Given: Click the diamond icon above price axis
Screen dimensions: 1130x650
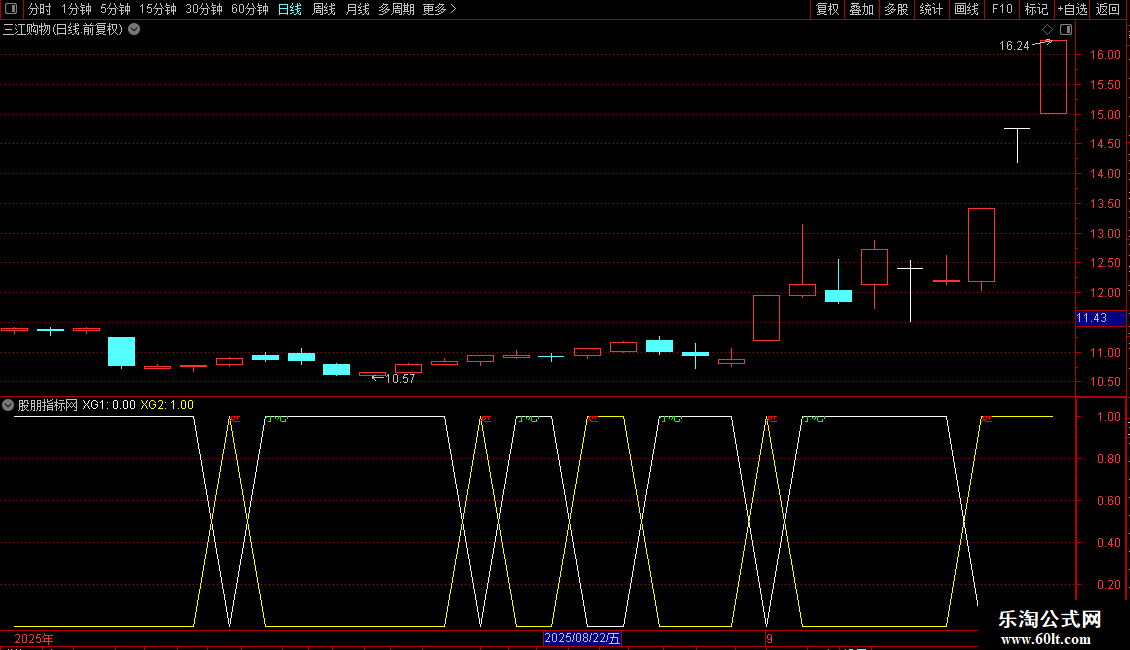Looking at the screenshot, I should tap(1047, 30).
